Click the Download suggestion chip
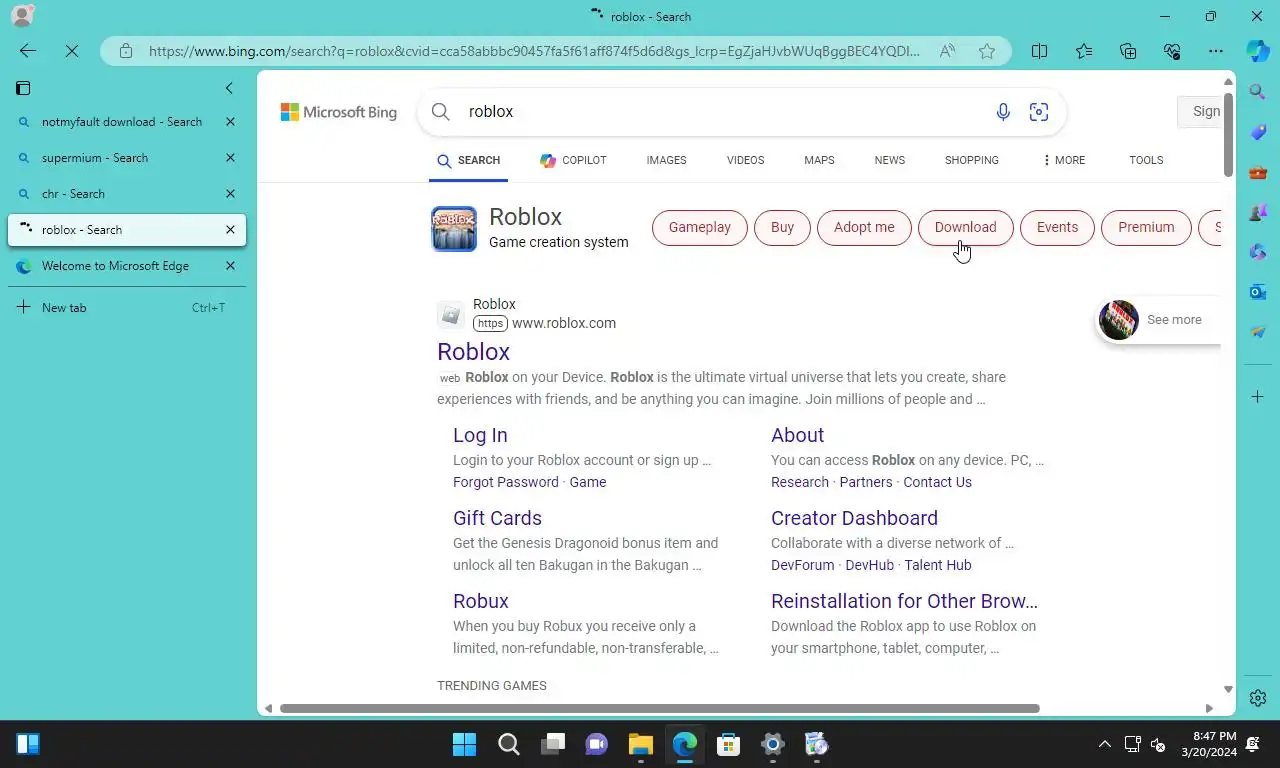This screenshot has width=1280, height=768. (965, 227)
